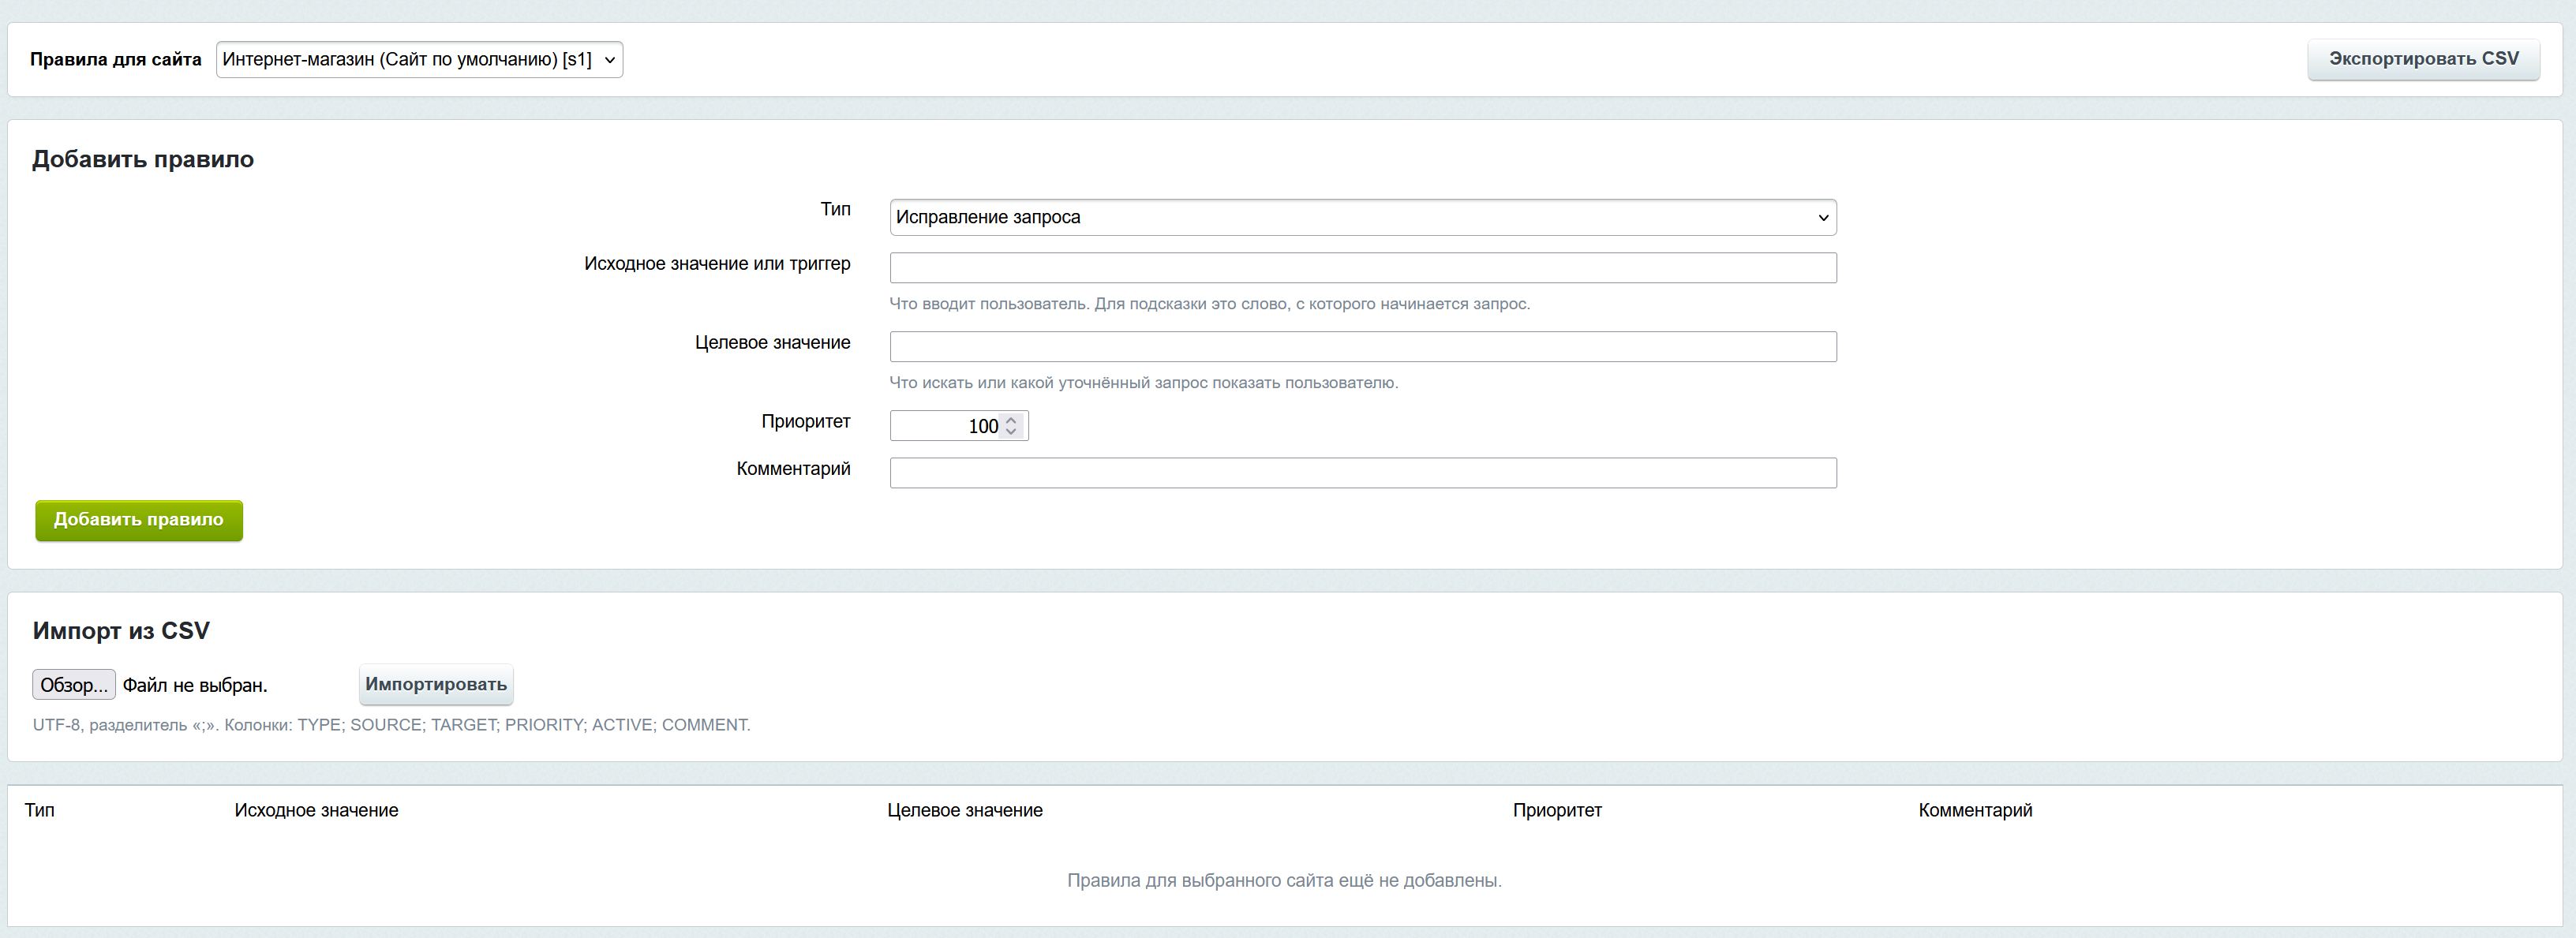Click the Импортировать button

[x=436, y=685]
